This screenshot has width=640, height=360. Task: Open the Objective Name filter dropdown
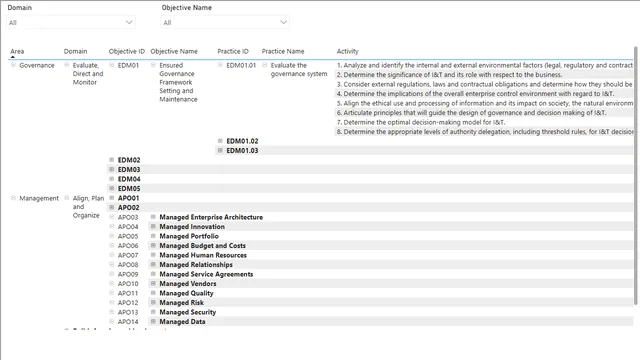[x=225, y=22]
